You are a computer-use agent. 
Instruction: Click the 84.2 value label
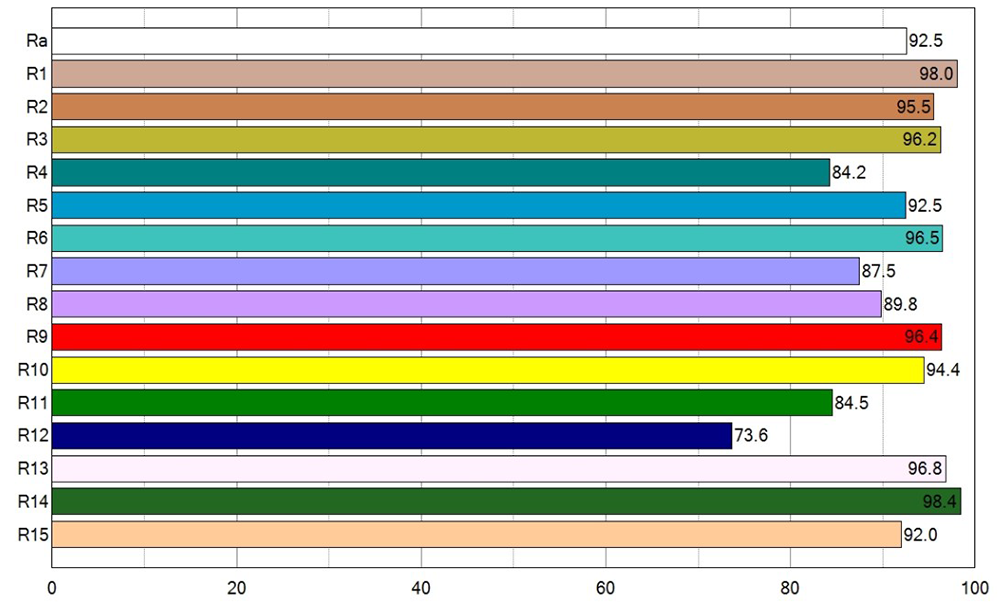click(849, 173)
